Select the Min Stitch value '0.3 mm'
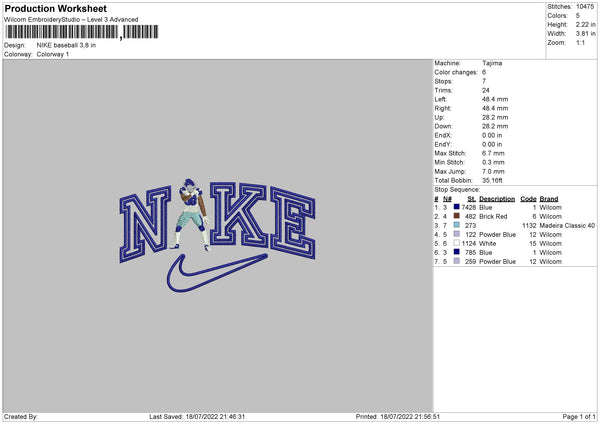This screenshot has height=424, width=600. [x=493, y=162]
